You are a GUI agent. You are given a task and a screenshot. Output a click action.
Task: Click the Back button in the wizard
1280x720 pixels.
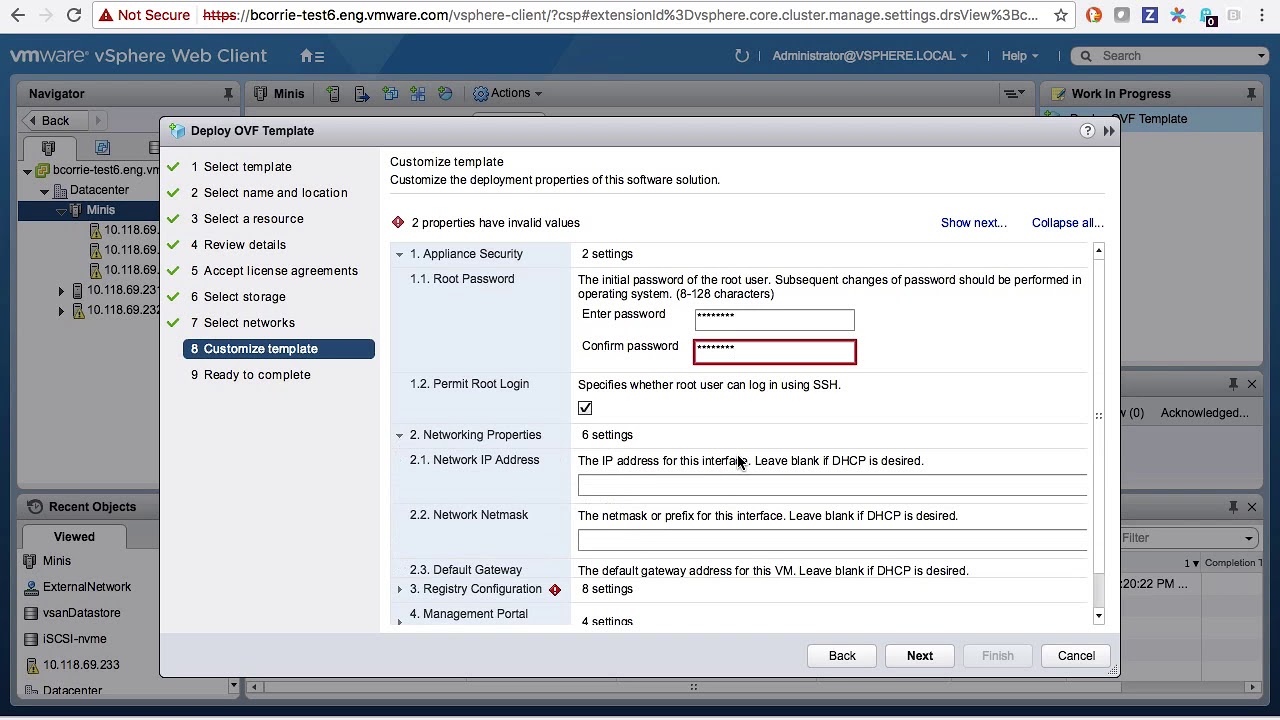pos(841,655)
